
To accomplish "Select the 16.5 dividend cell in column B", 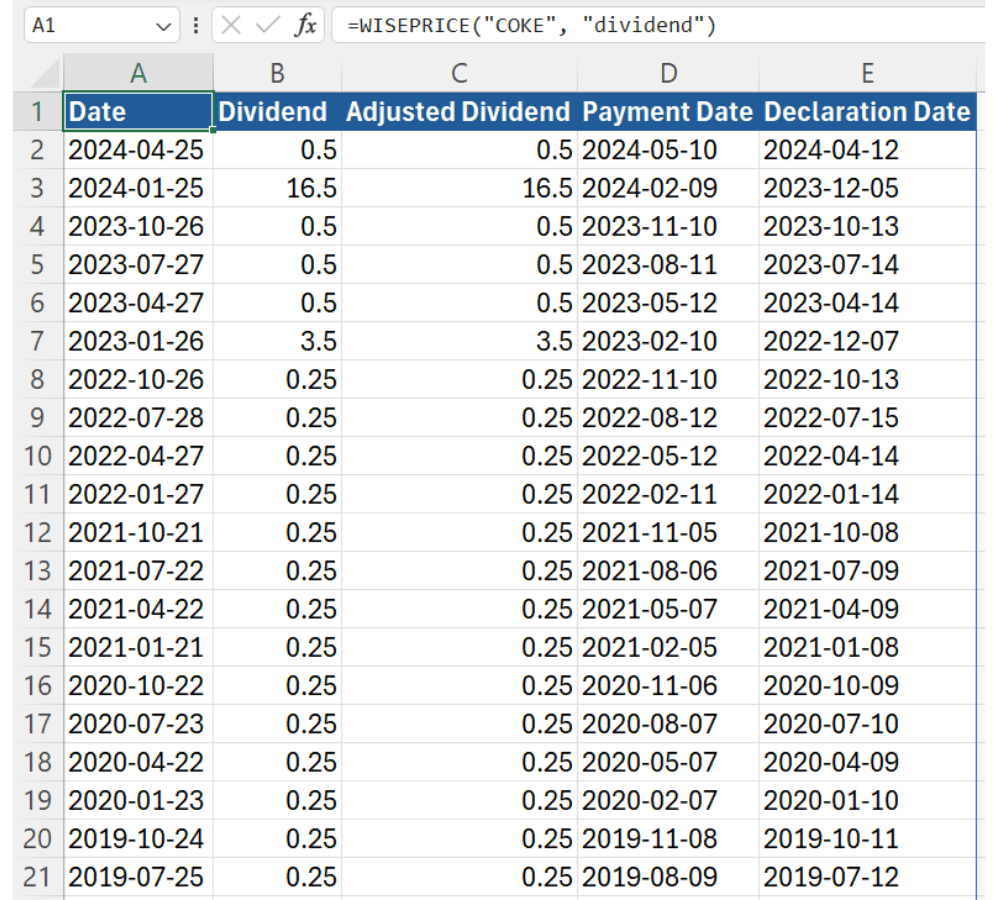I will coord(278,189).
